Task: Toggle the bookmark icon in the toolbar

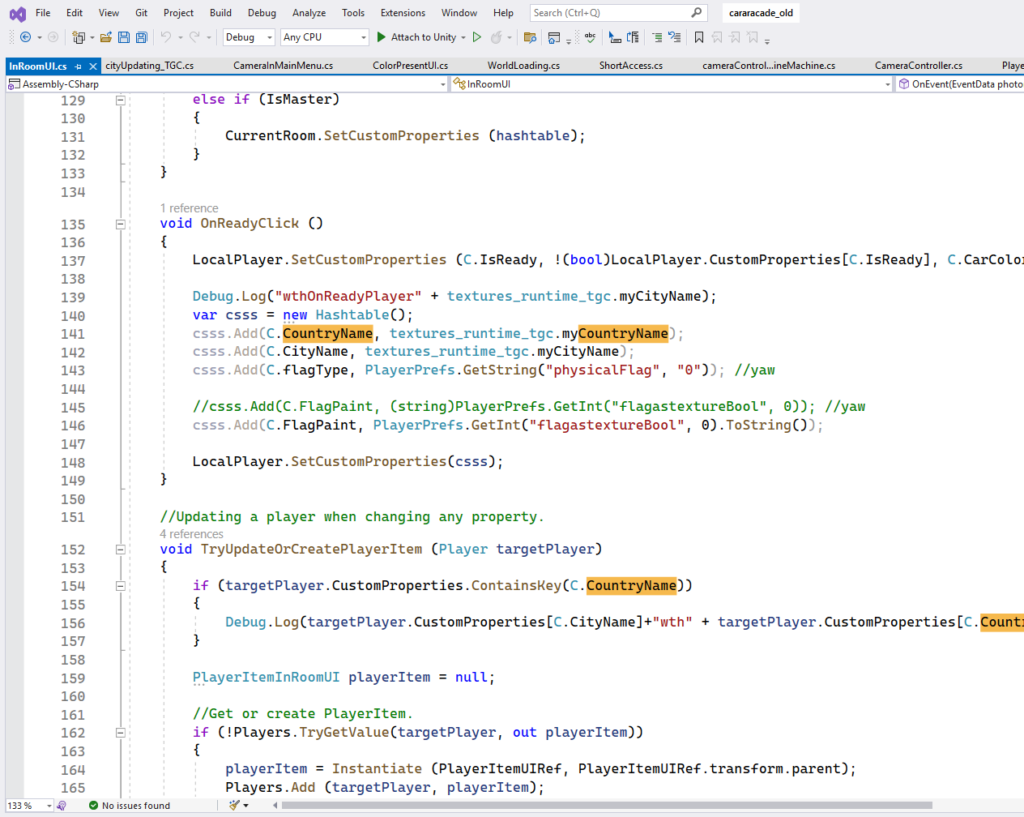Action: (699, 37)
